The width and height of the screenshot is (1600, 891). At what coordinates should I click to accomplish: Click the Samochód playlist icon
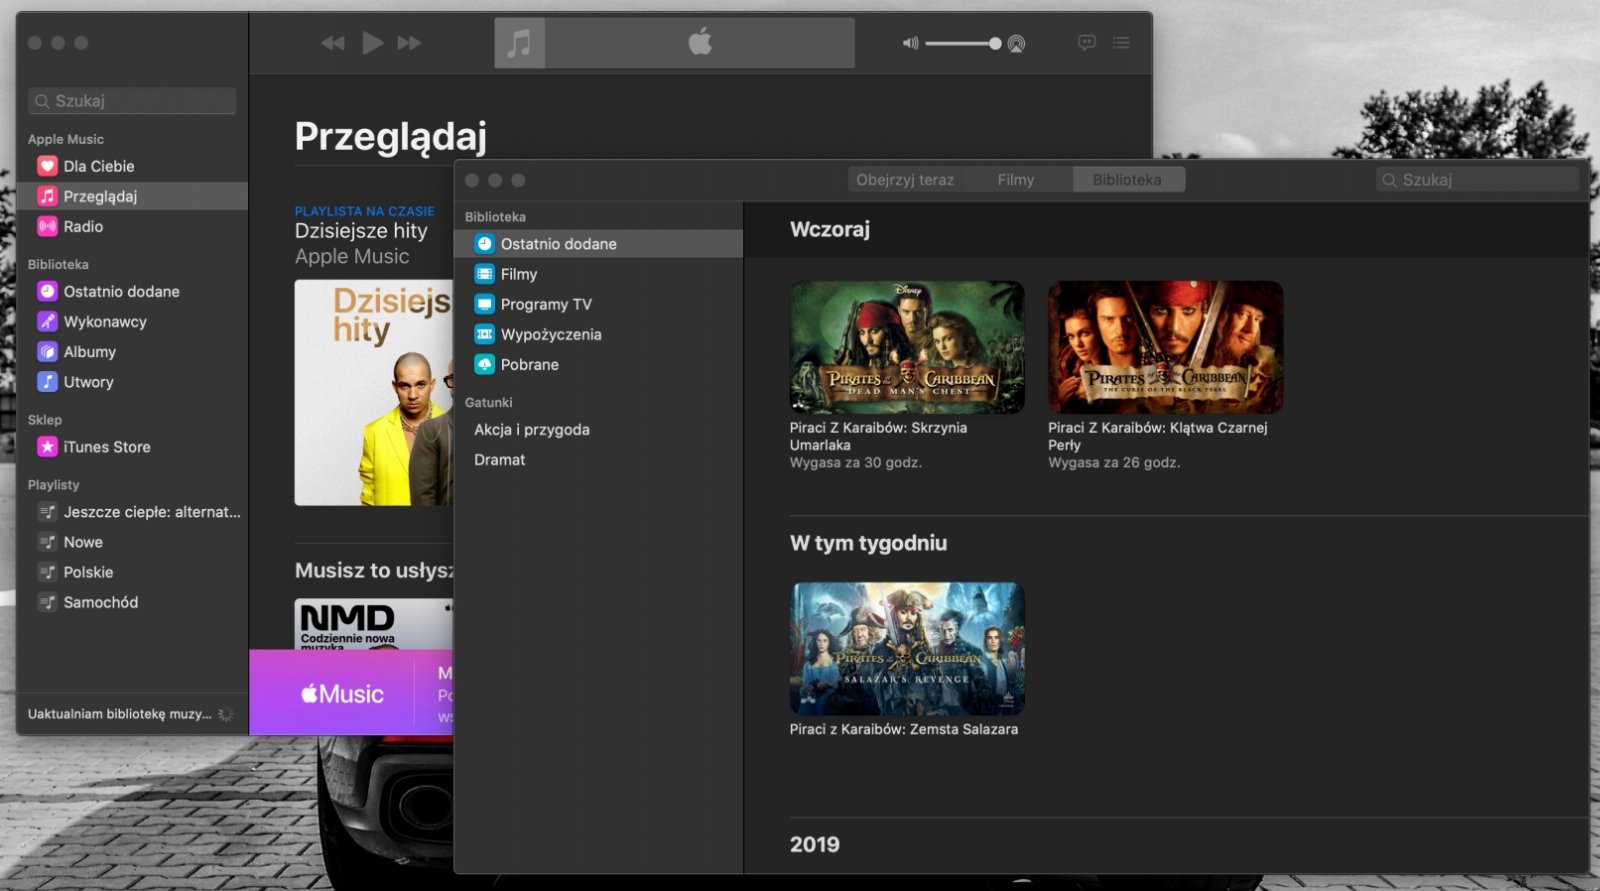click(x=47, y=602)
